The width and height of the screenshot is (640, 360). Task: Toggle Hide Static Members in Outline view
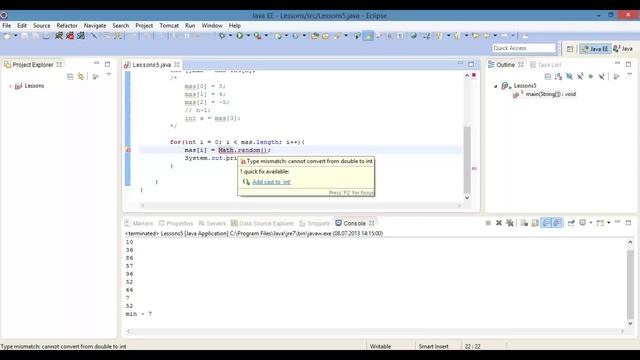pos(580,76)
